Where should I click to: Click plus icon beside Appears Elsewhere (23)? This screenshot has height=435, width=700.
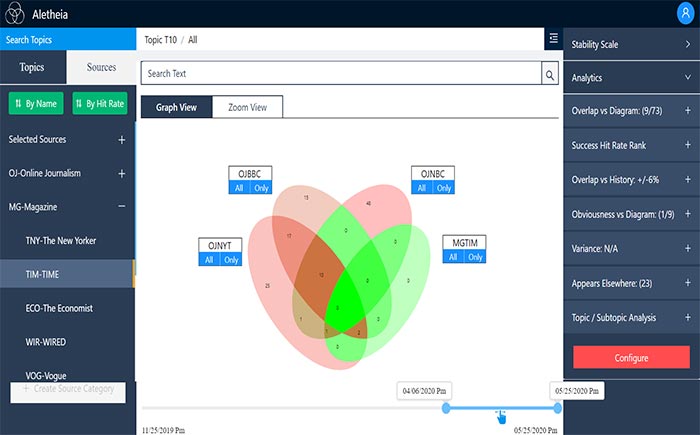click(687, 283)
